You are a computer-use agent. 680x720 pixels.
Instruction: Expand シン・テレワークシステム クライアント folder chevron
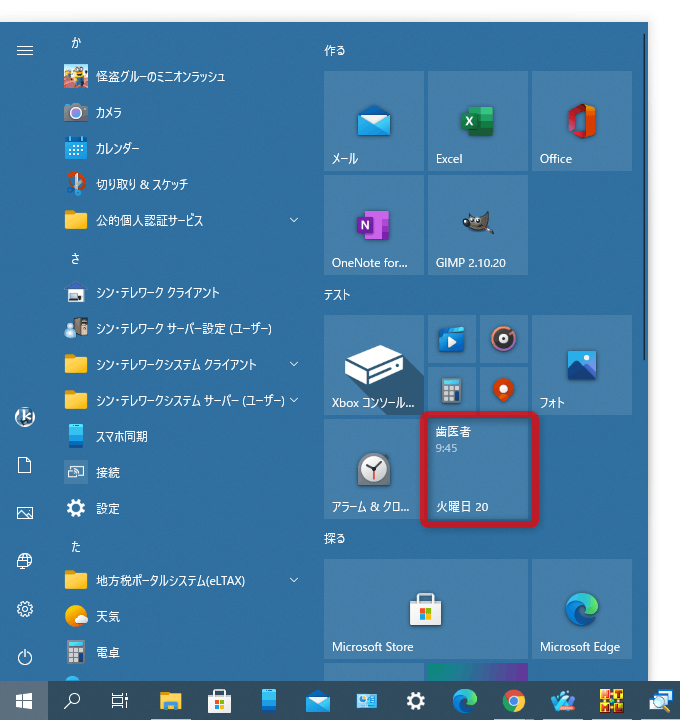click(x=294, y=364)
